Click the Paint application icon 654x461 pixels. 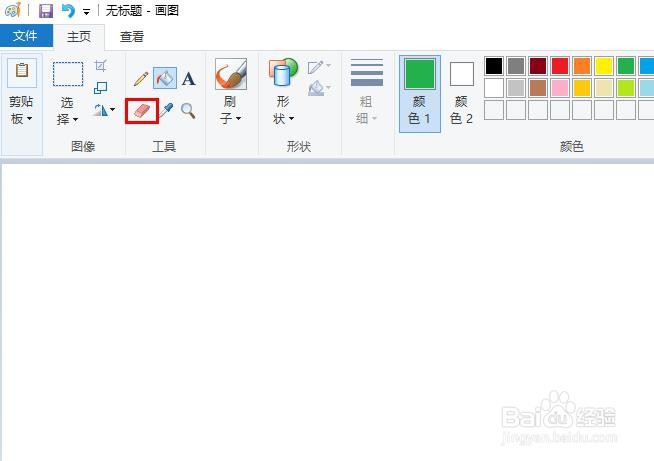point(13,10)
